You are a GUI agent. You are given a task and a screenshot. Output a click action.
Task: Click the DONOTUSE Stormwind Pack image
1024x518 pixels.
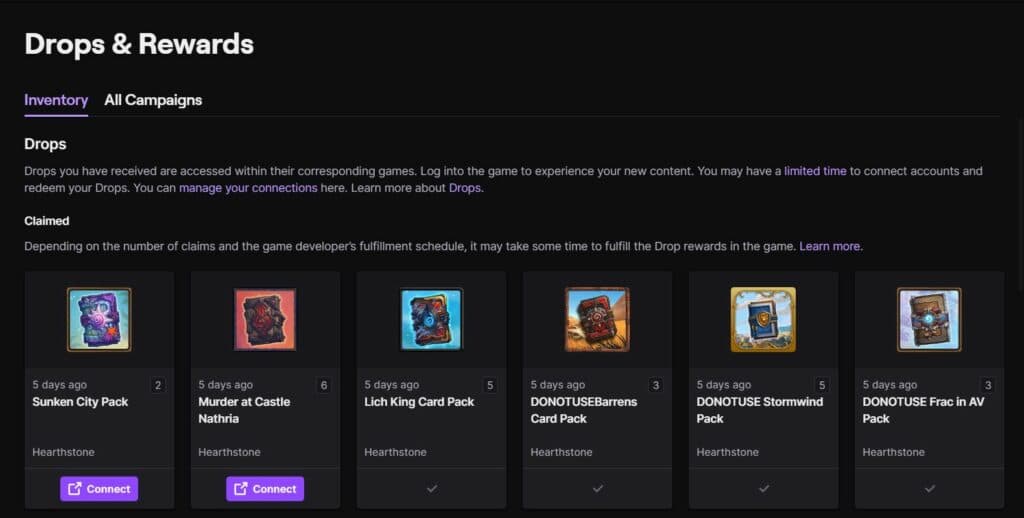tap(763, 319)
